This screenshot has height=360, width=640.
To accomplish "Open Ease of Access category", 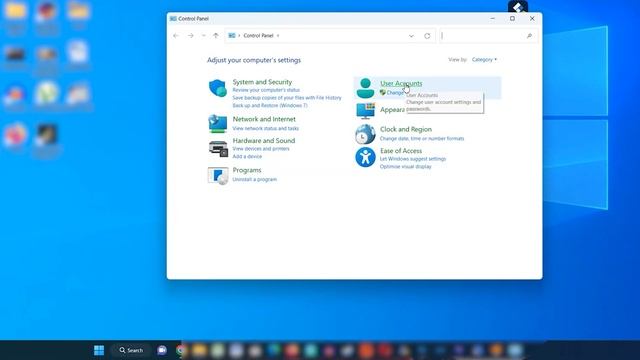I will (401, 151).
